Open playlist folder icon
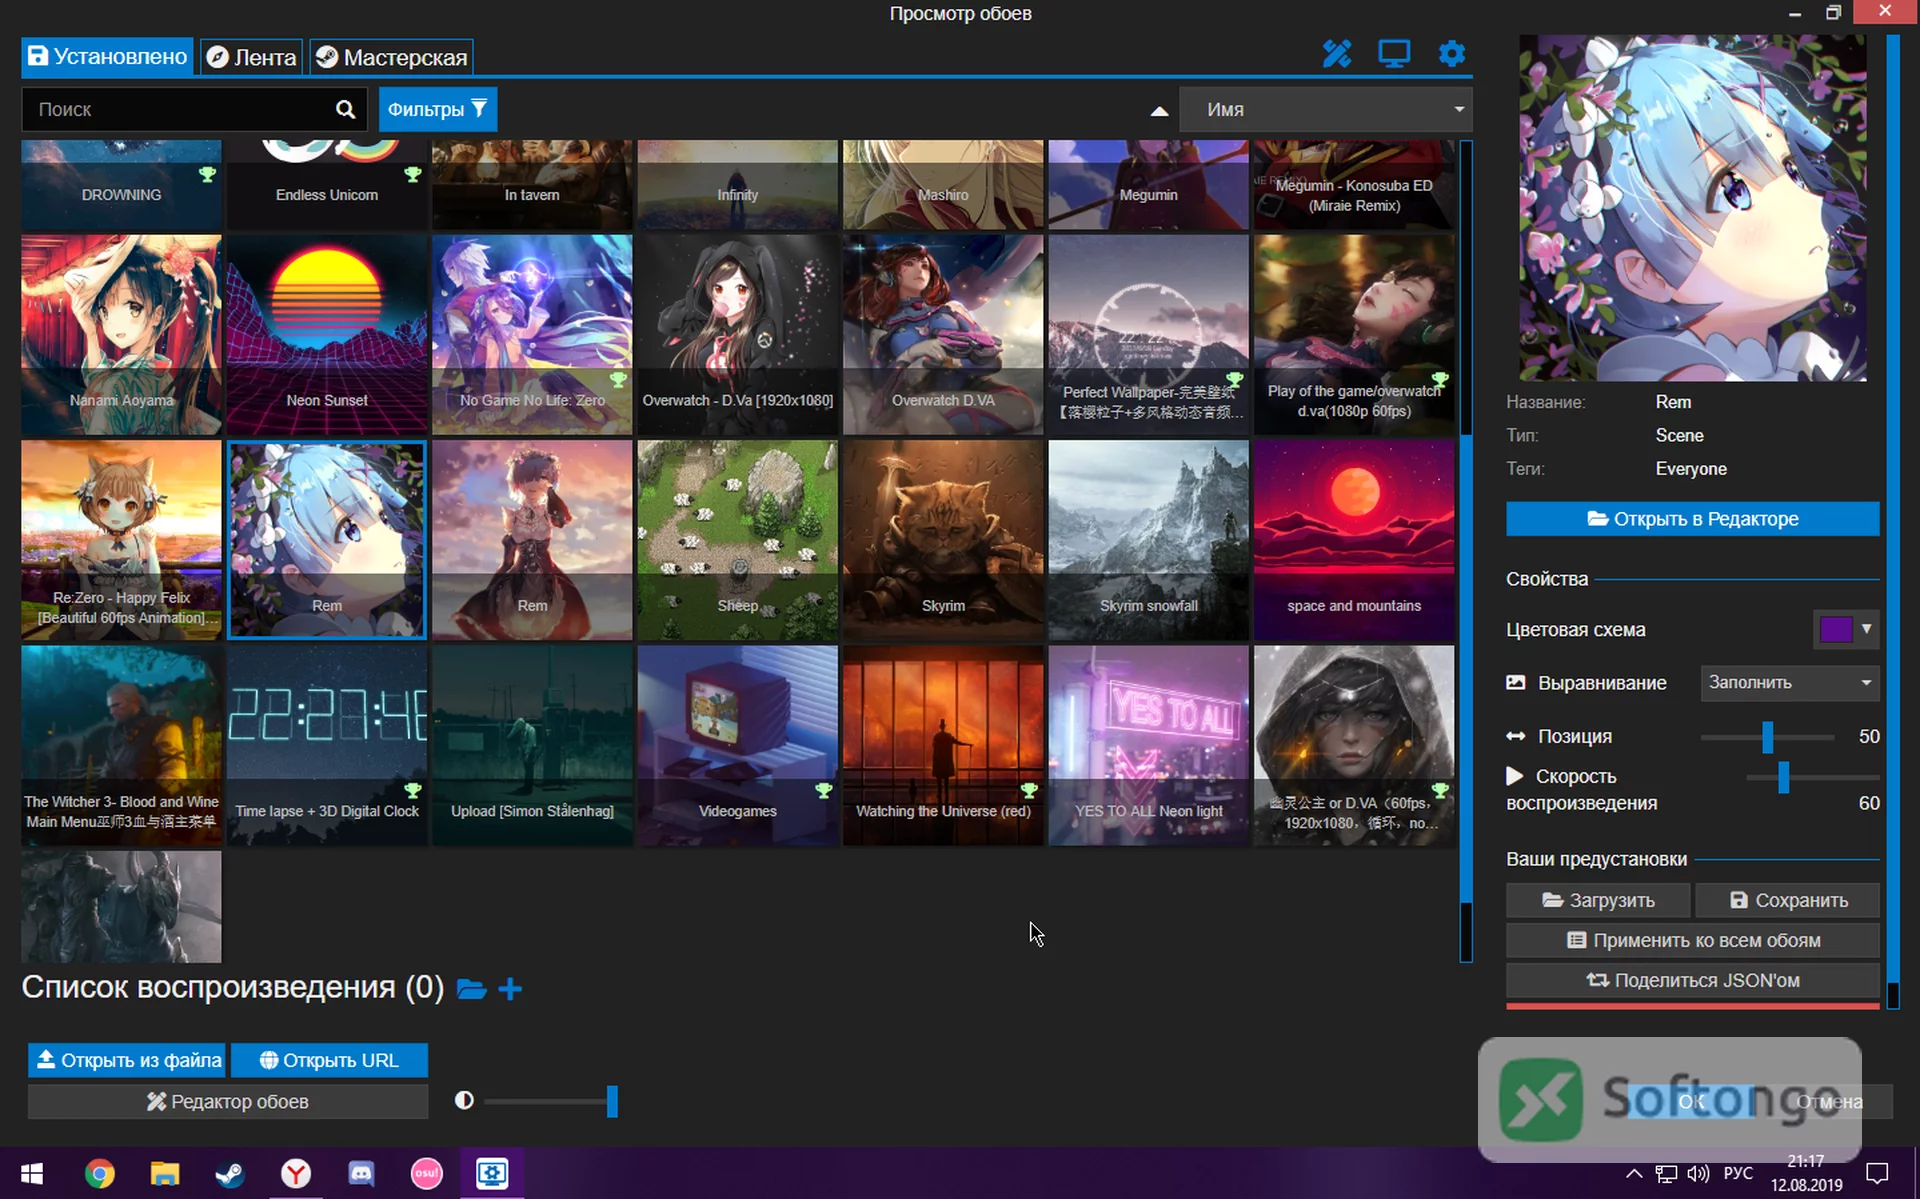The height and width of the screenshot is (1199, 1920). coord(471,989)
